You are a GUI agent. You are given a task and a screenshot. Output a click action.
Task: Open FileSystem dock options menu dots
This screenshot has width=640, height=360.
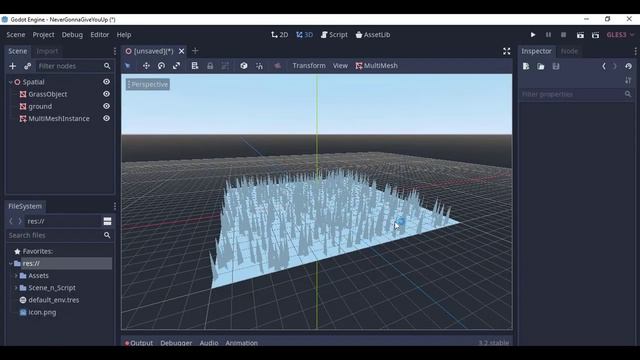pos(115,206)
